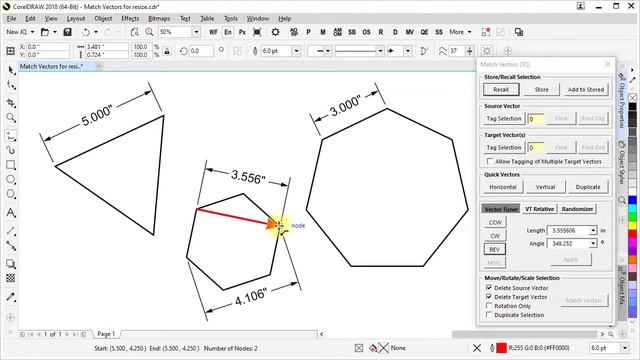Pick the blue swatch in color palette

pyautogui.click(x=632, y=200)
